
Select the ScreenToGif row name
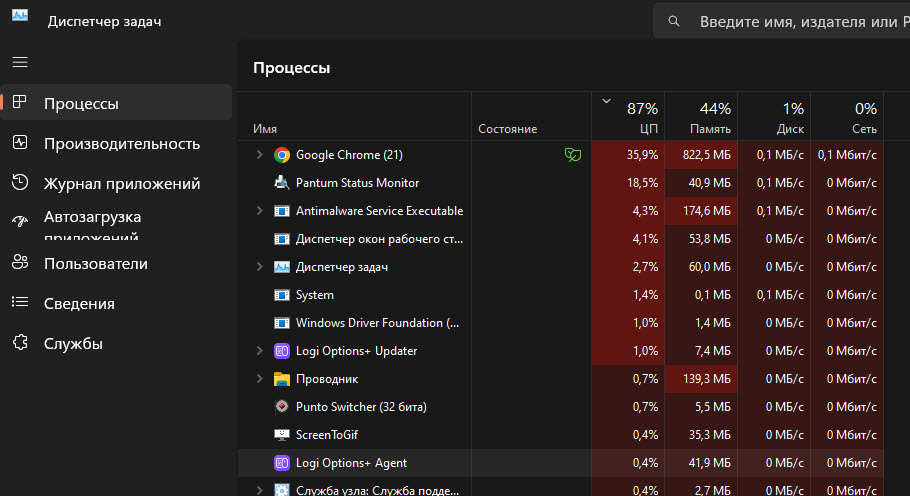[x=327, y=435]
